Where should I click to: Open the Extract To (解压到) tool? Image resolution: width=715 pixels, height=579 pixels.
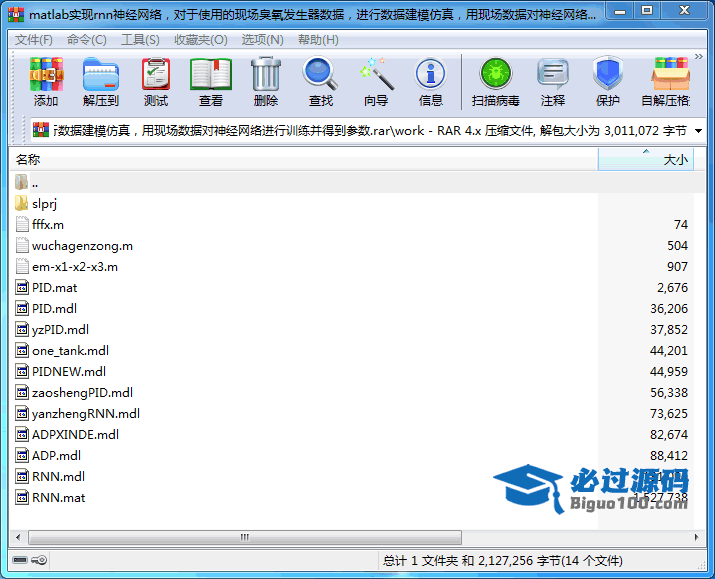pos(101,82)
